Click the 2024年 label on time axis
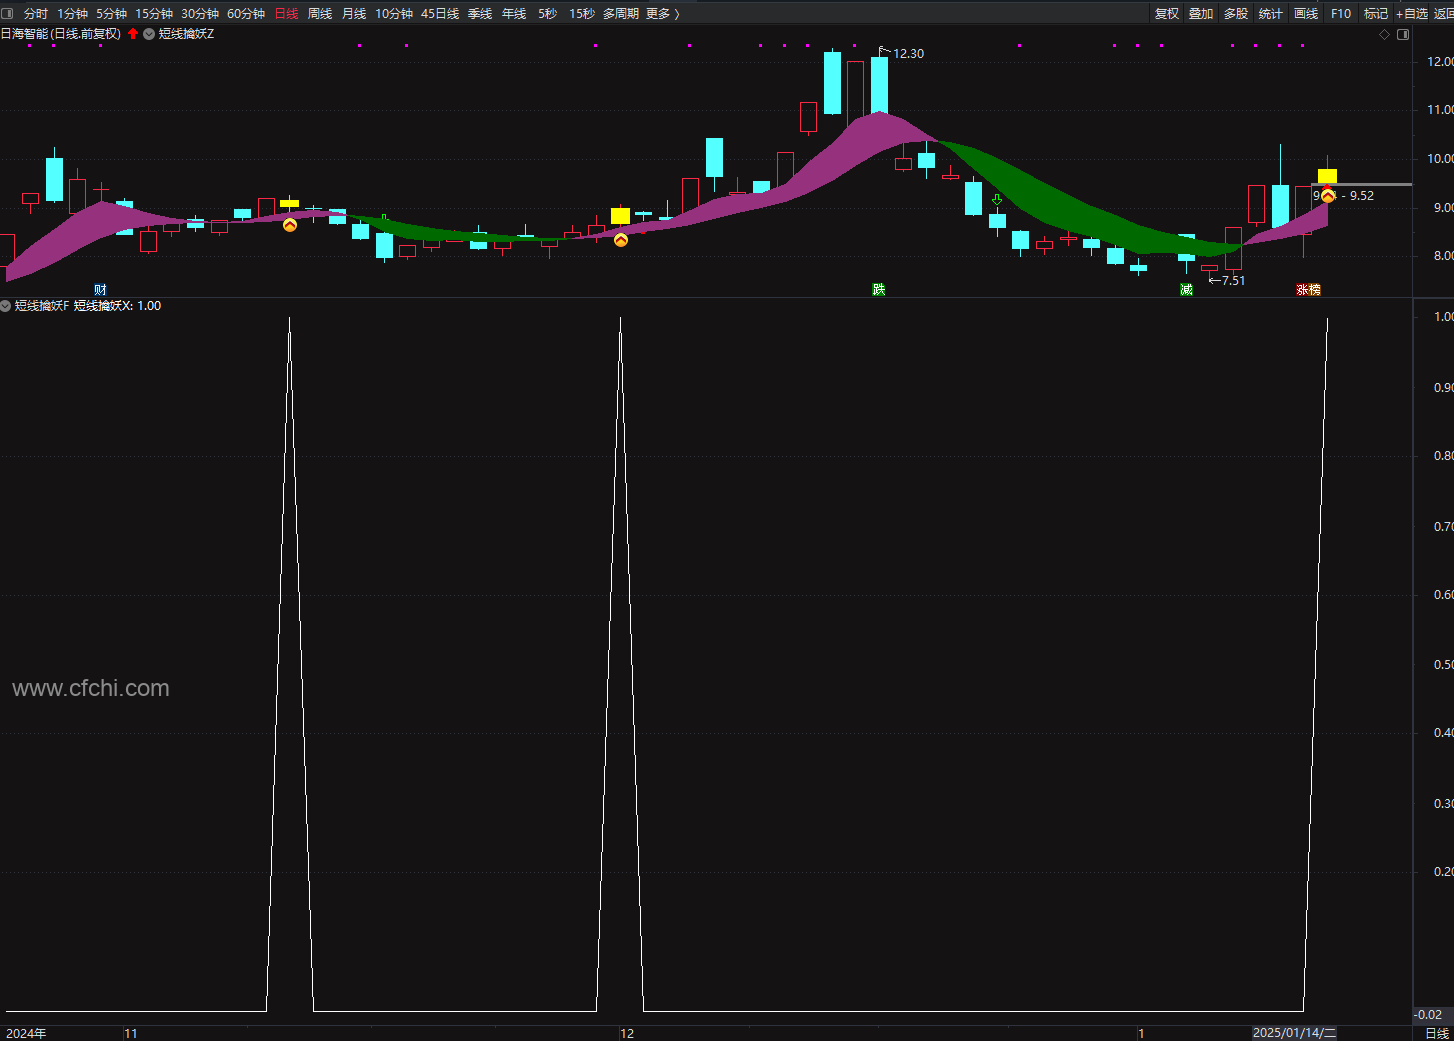 pyautogui.click(x=26, y=1033)
